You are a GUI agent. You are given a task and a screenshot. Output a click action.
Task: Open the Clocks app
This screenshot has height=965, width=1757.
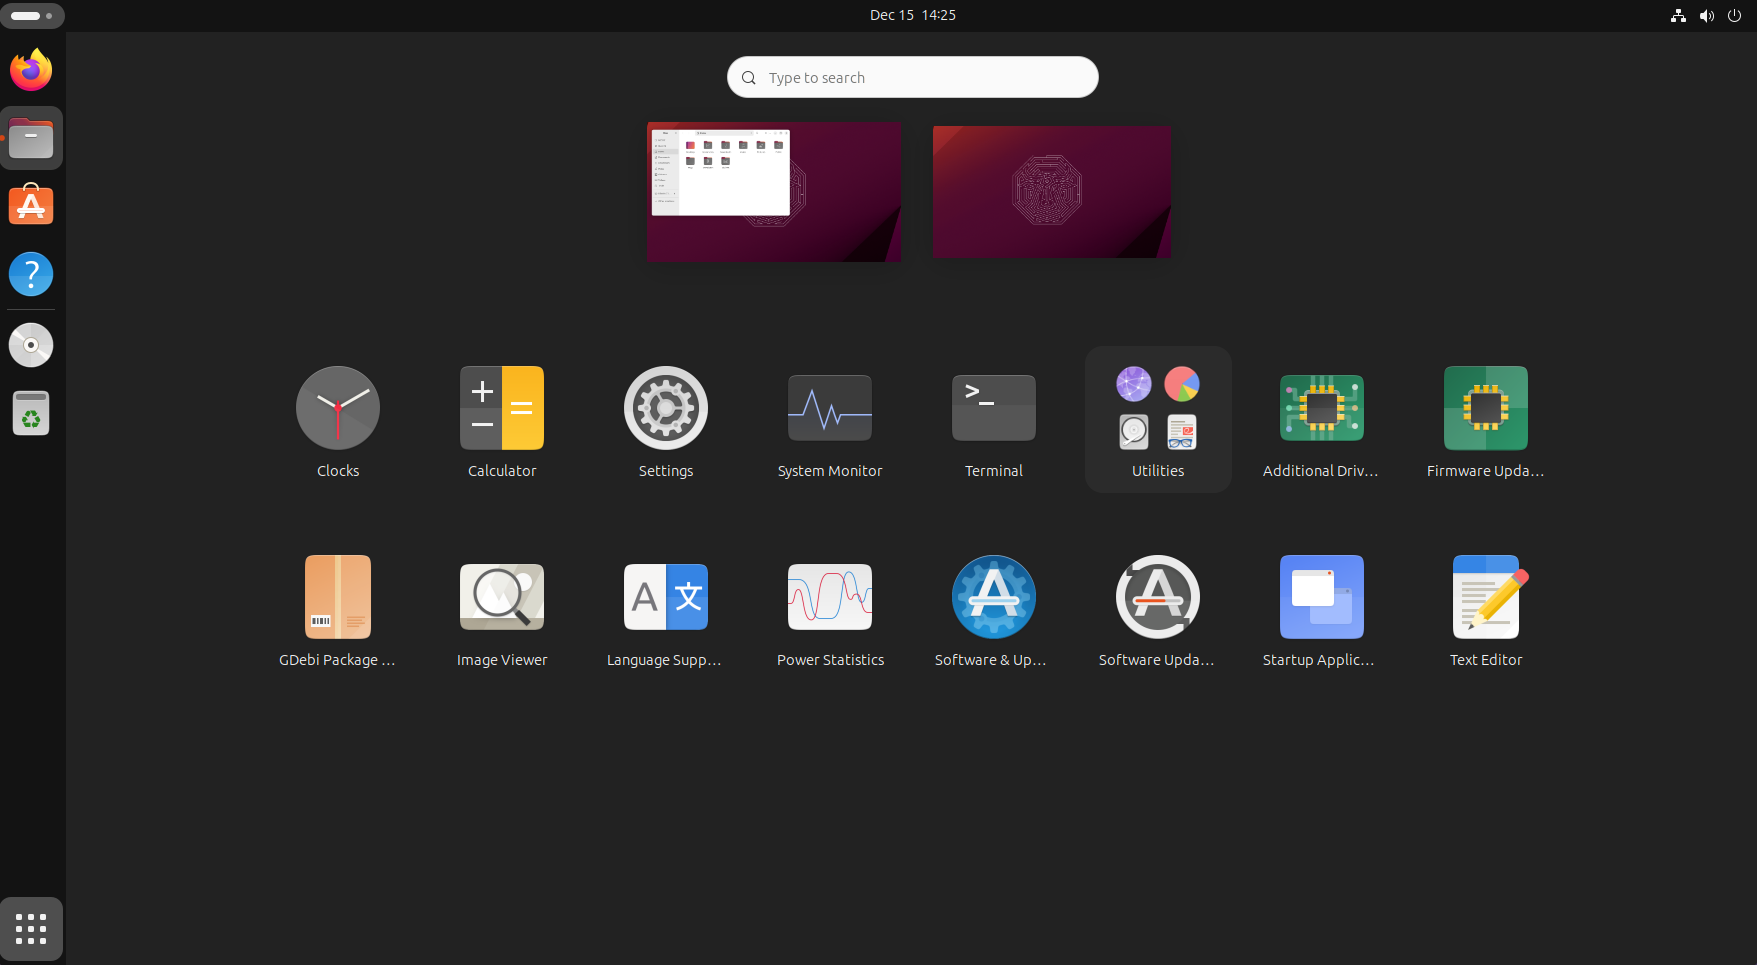click(338, 408)
